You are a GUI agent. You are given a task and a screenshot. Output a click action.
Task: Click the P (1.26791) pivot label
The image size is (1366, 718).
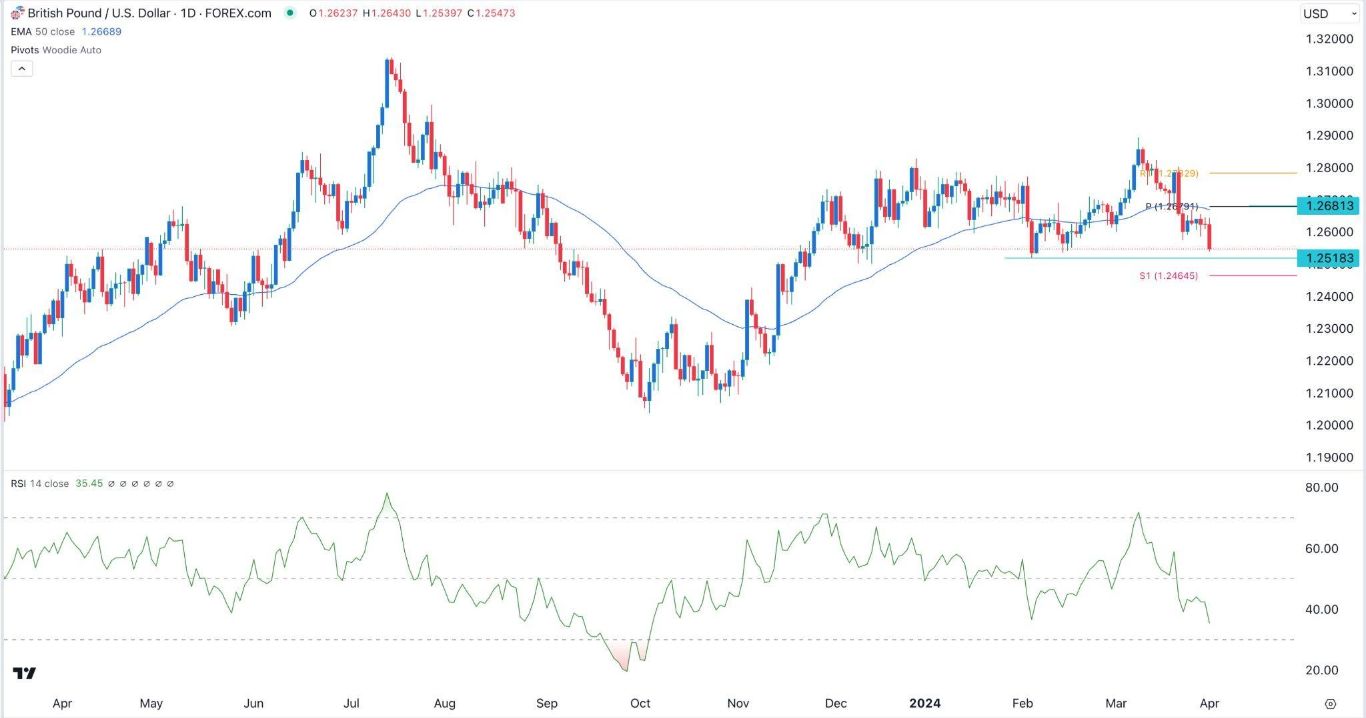pos(1172,207)
